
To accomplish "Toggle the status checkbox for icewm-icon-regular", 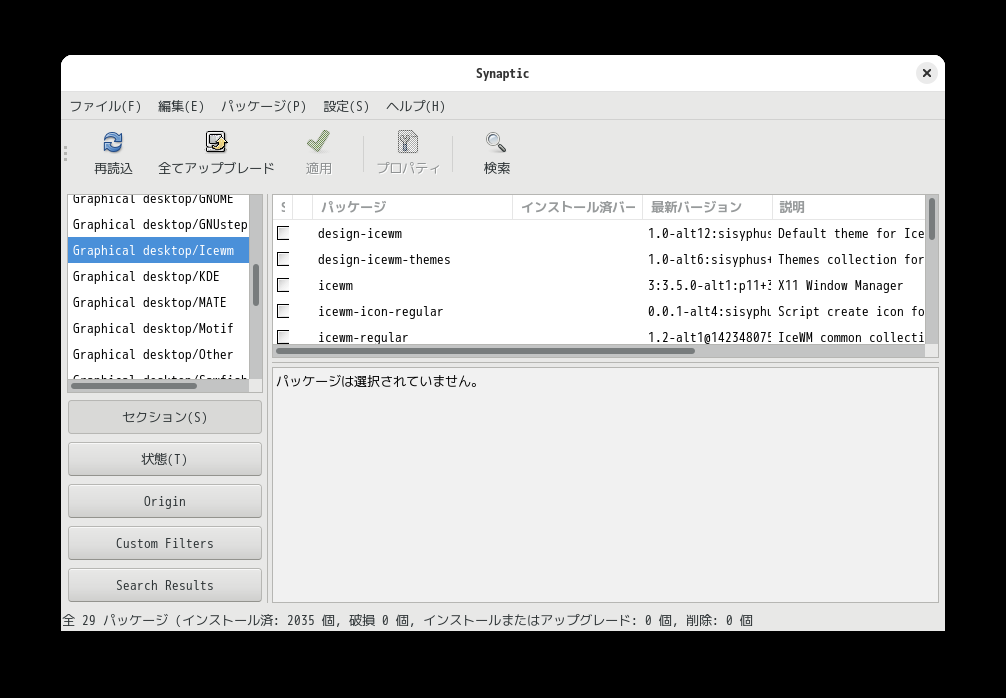I will tap(283, 311).
